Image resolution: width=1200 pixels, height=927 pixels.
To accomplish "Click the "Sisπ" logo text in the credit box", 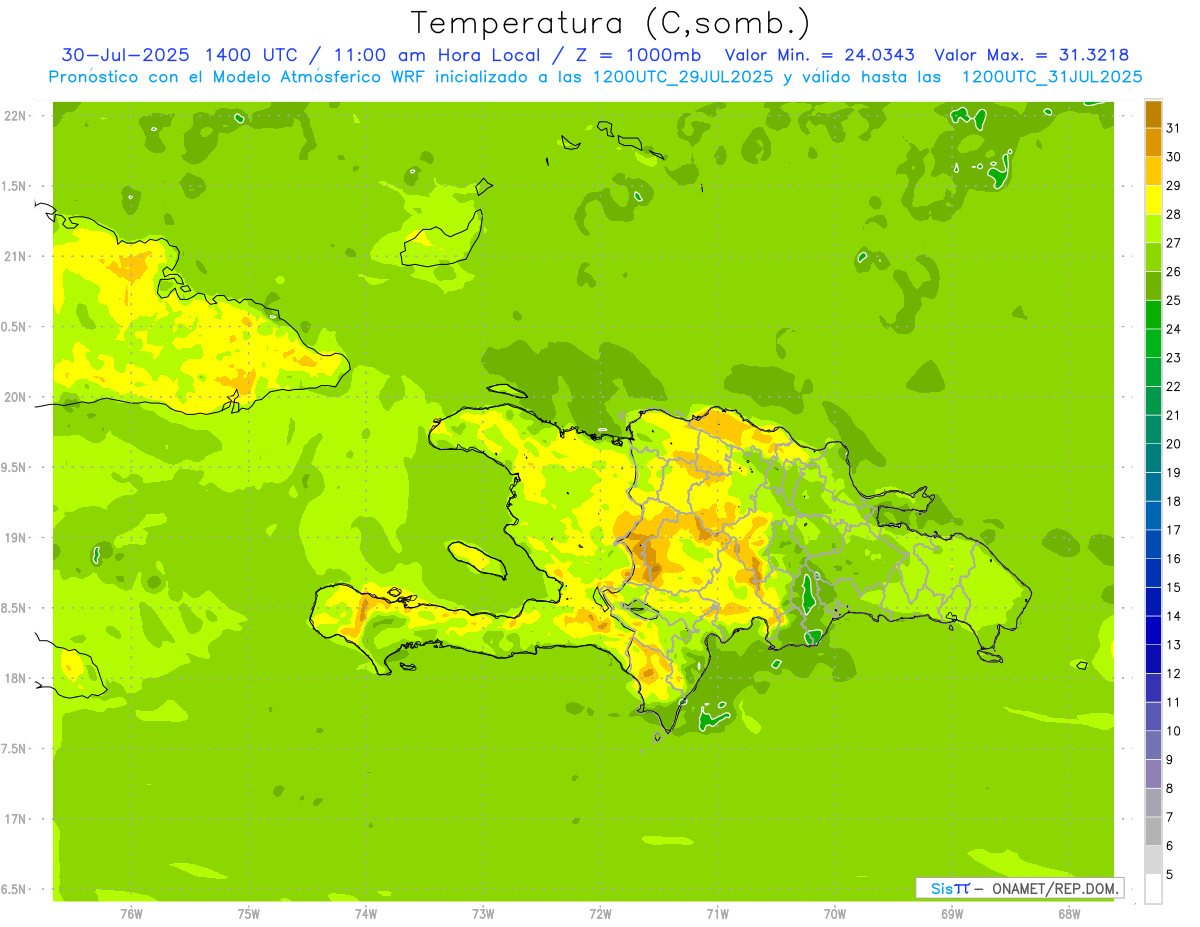I will [x=950, y=888].
